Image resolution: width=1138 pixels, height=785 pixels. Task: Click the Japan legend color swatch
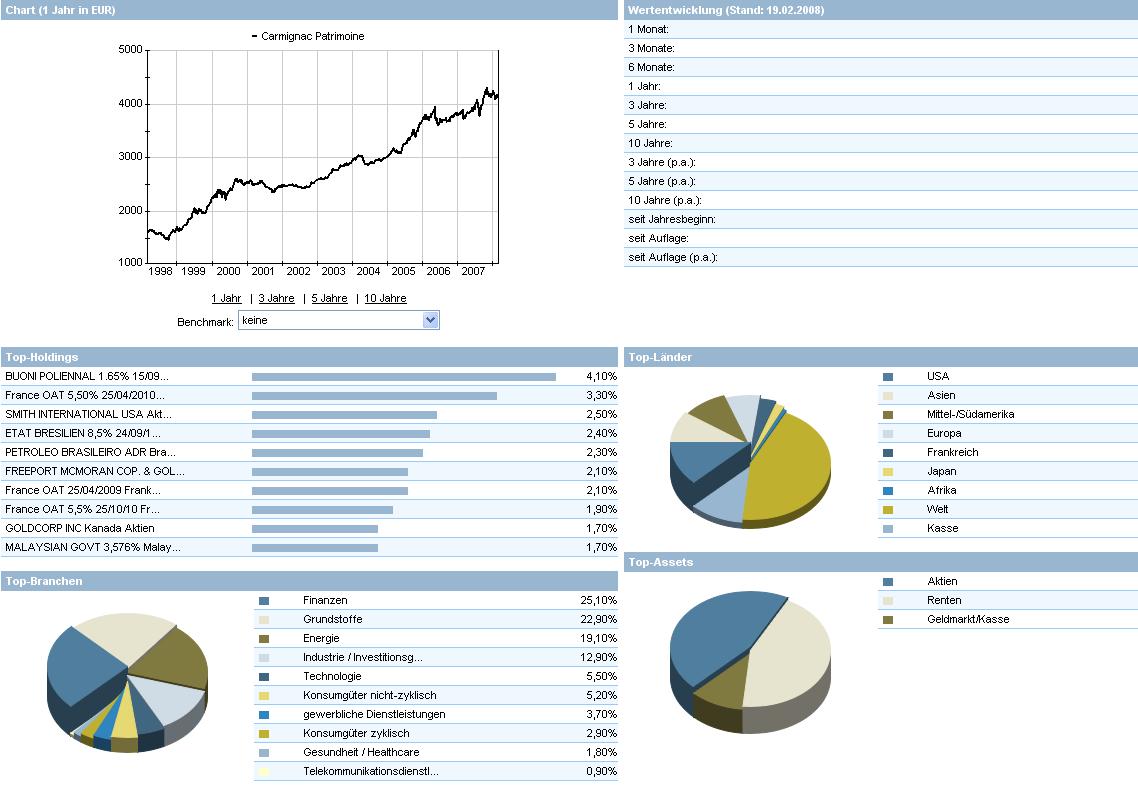point(888,472)
